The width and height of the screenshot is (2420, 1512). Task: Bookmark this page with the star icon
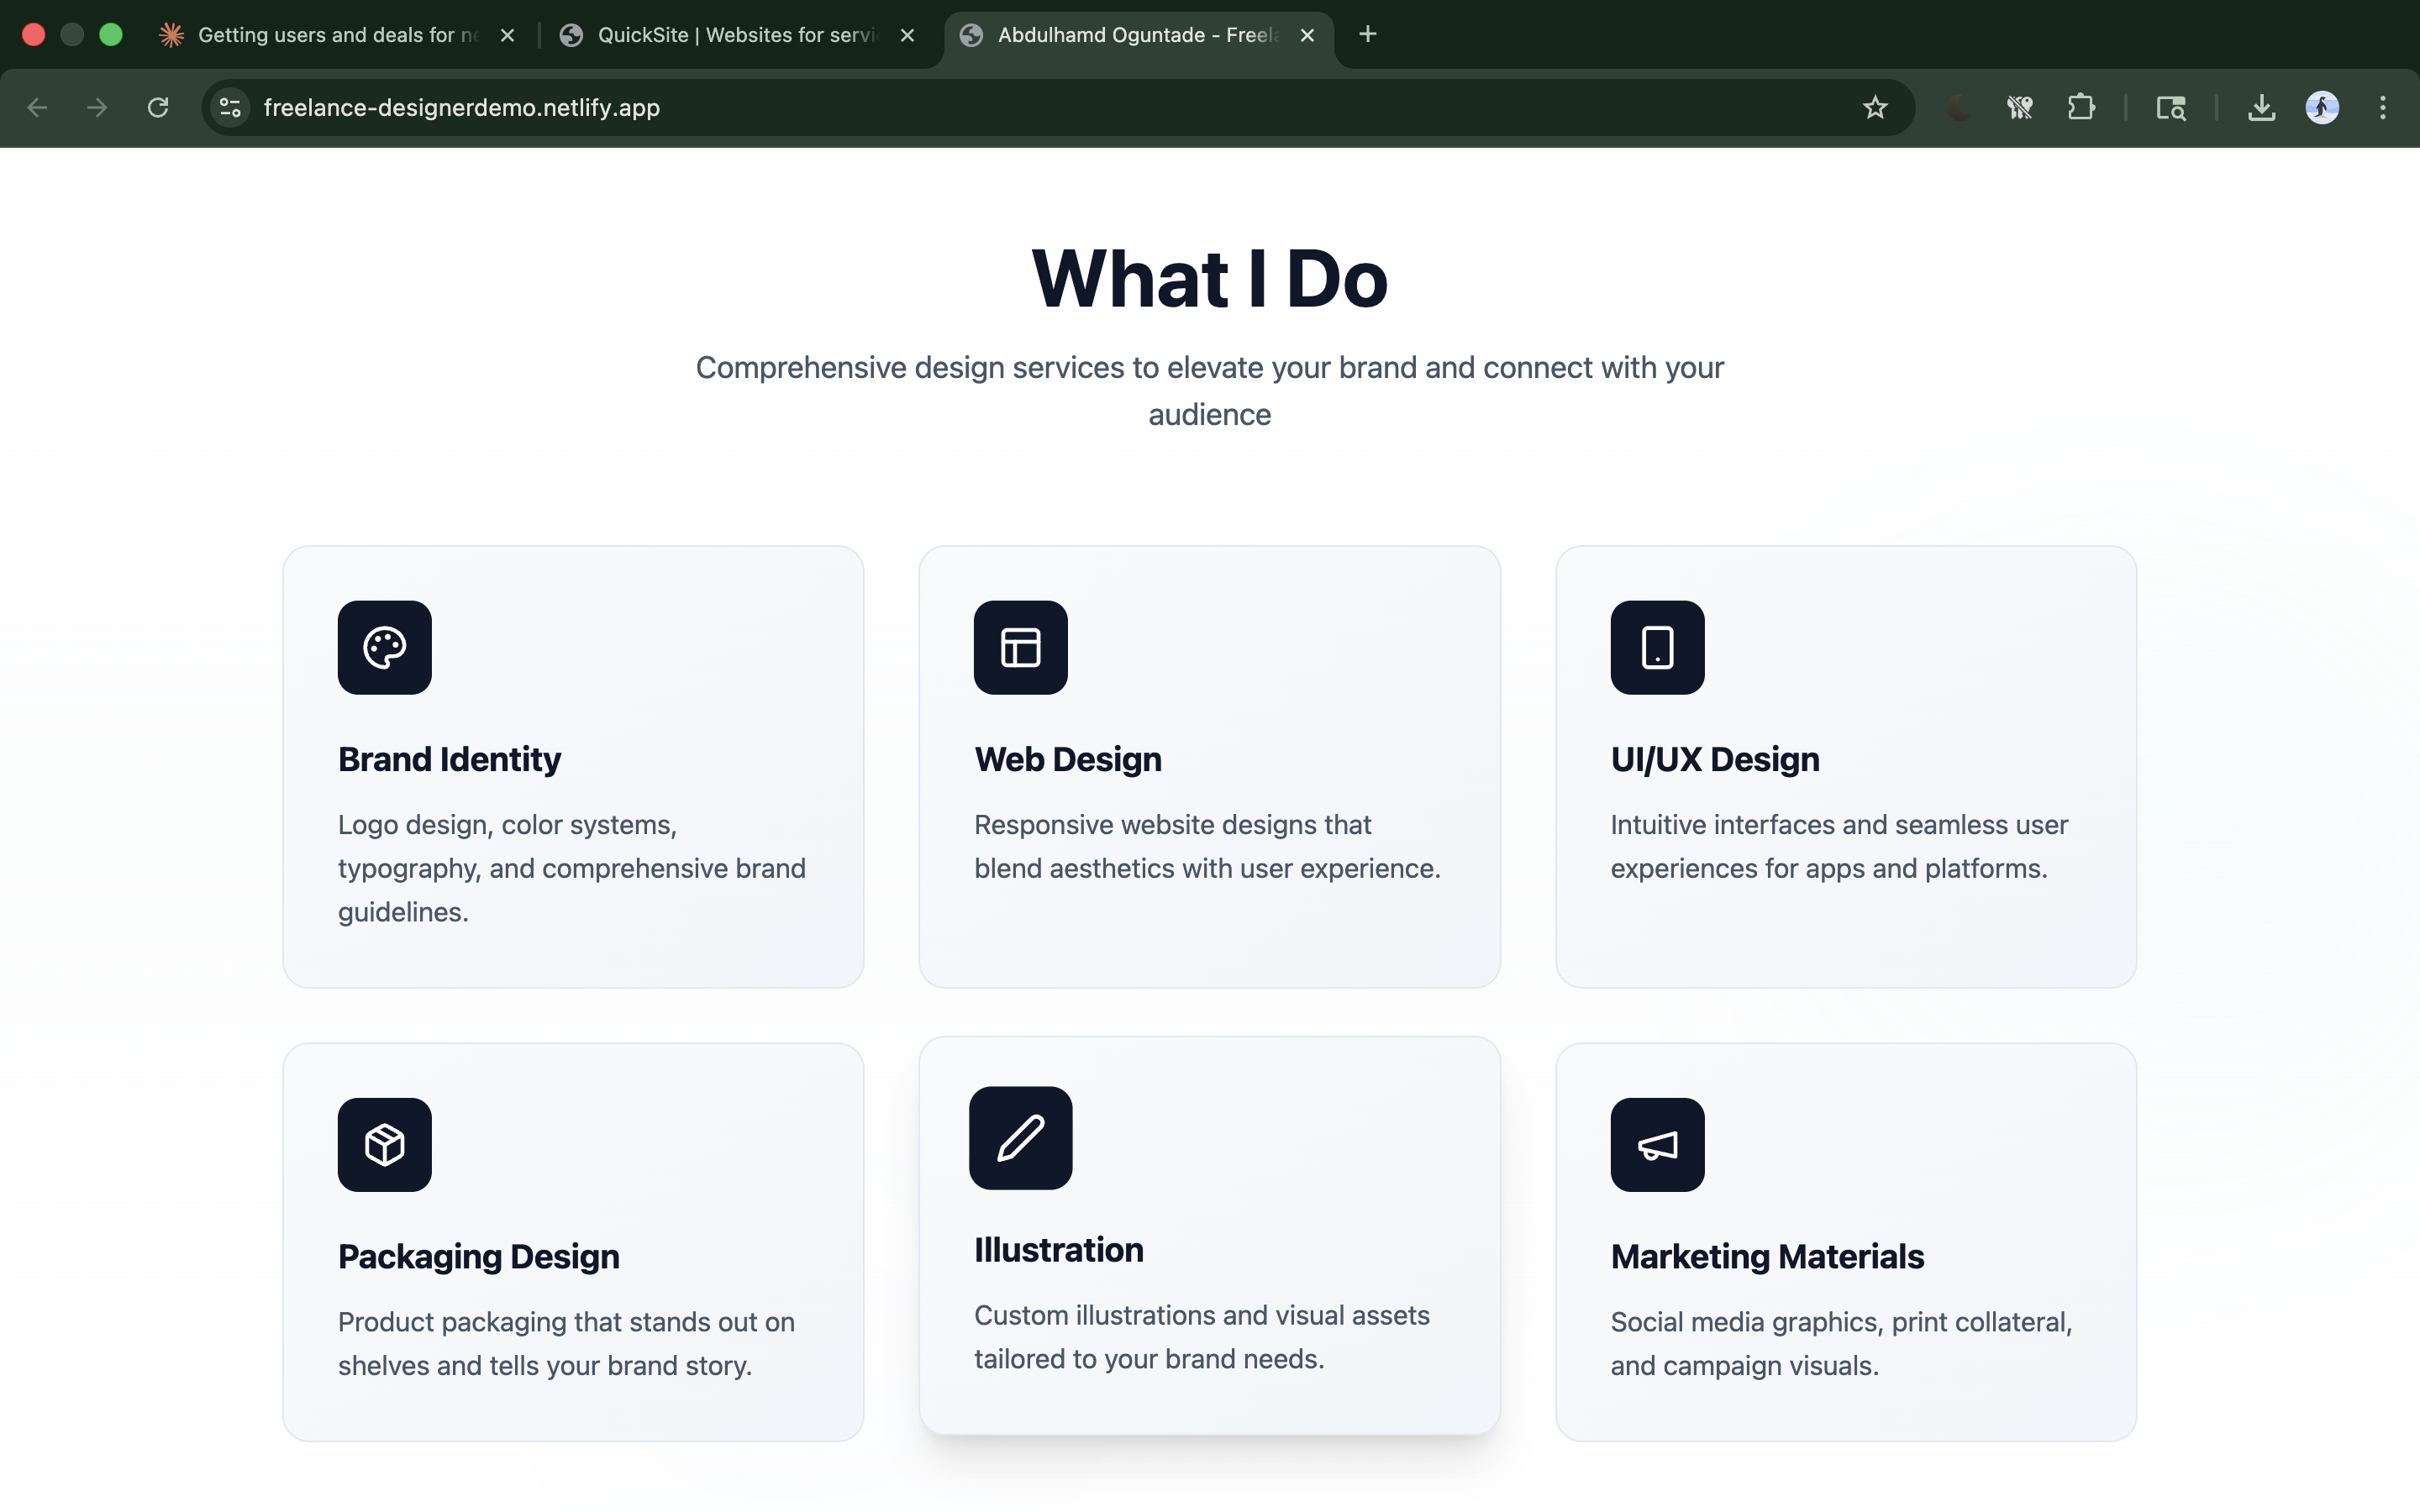click(1875, 107)
